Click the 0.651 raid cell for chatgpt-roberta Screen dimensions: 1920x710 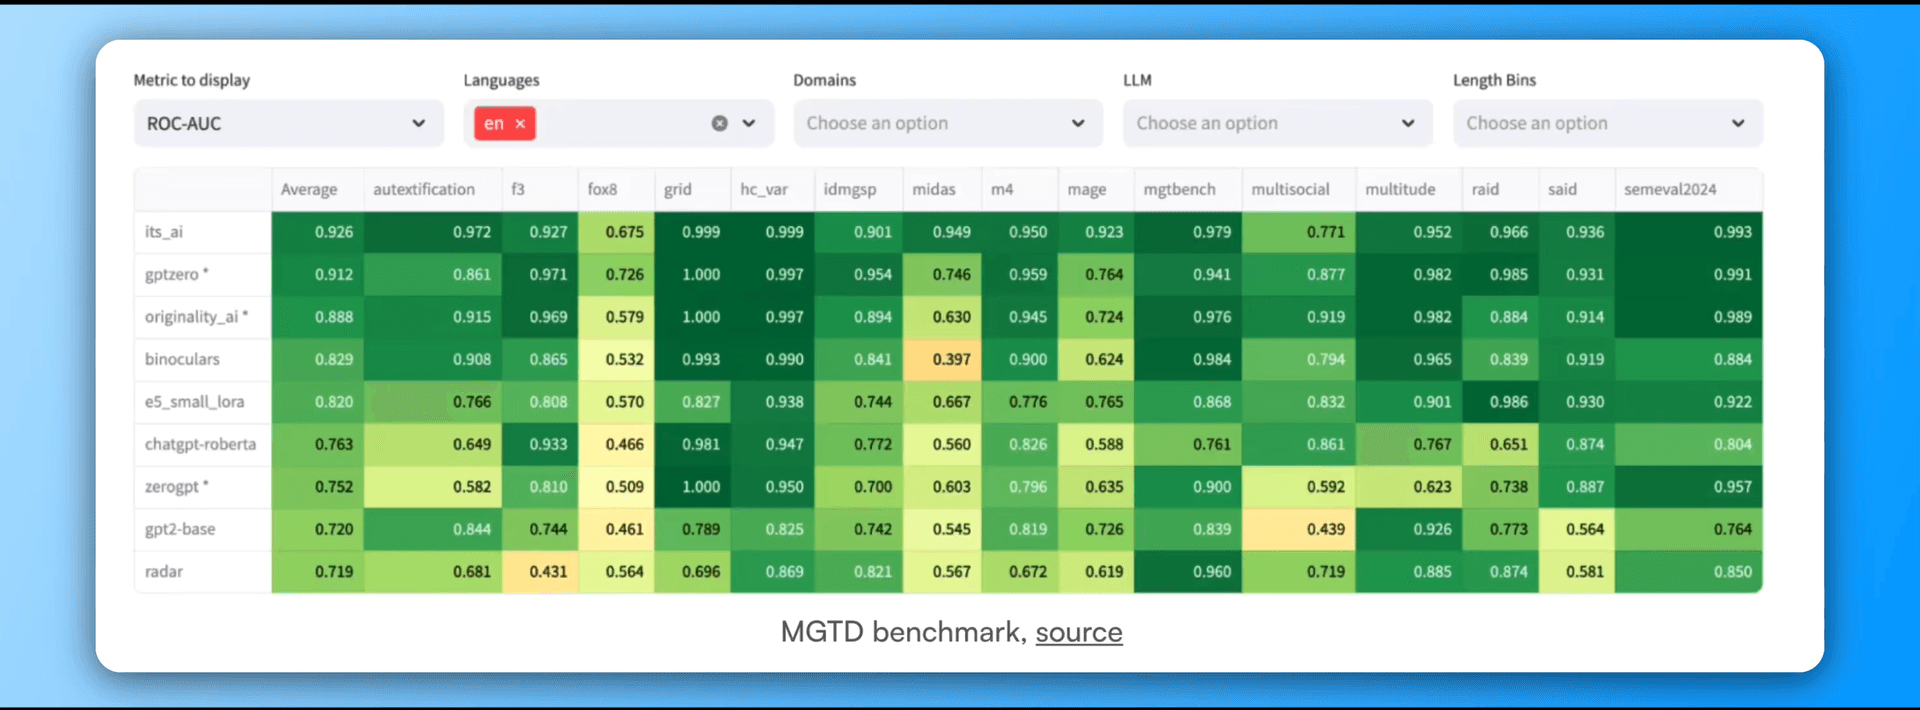[1500, 444]
